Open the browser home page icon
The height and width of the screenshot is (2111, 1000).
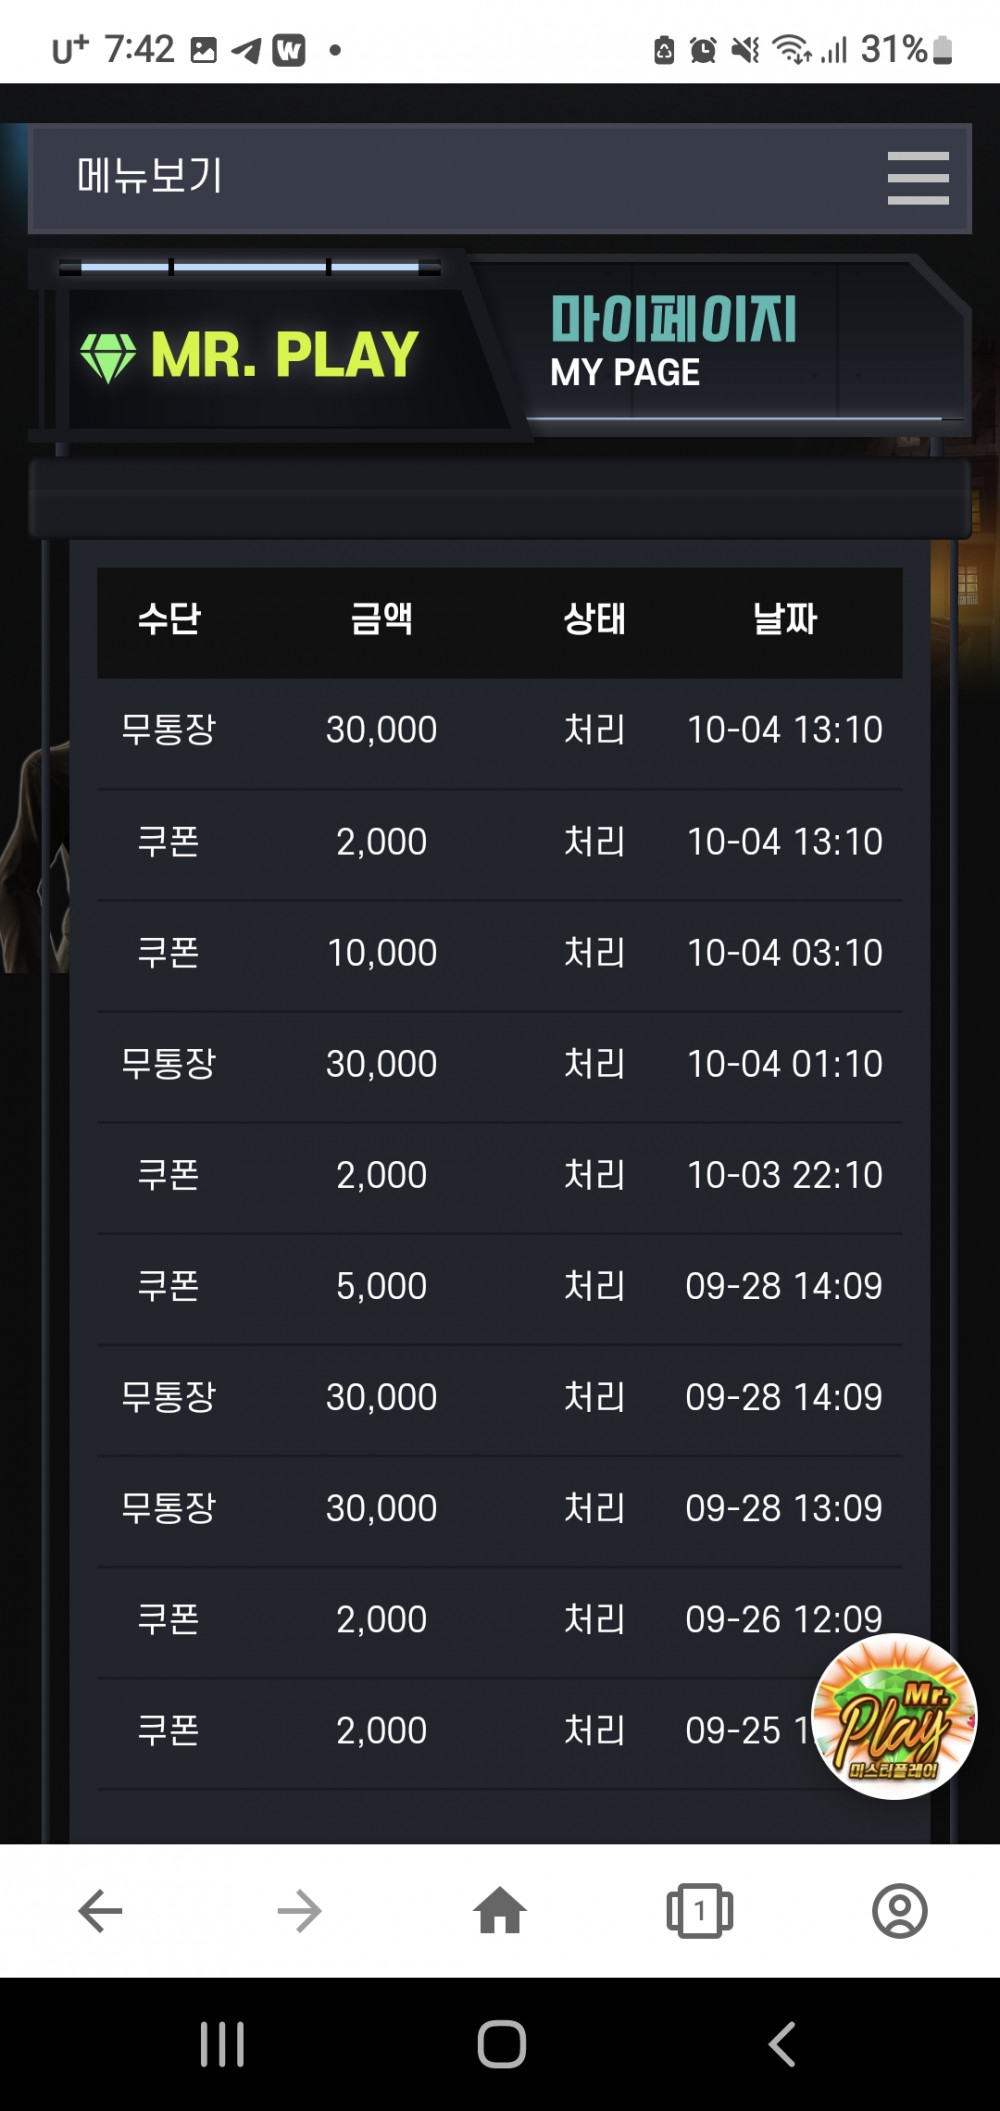500,1911
